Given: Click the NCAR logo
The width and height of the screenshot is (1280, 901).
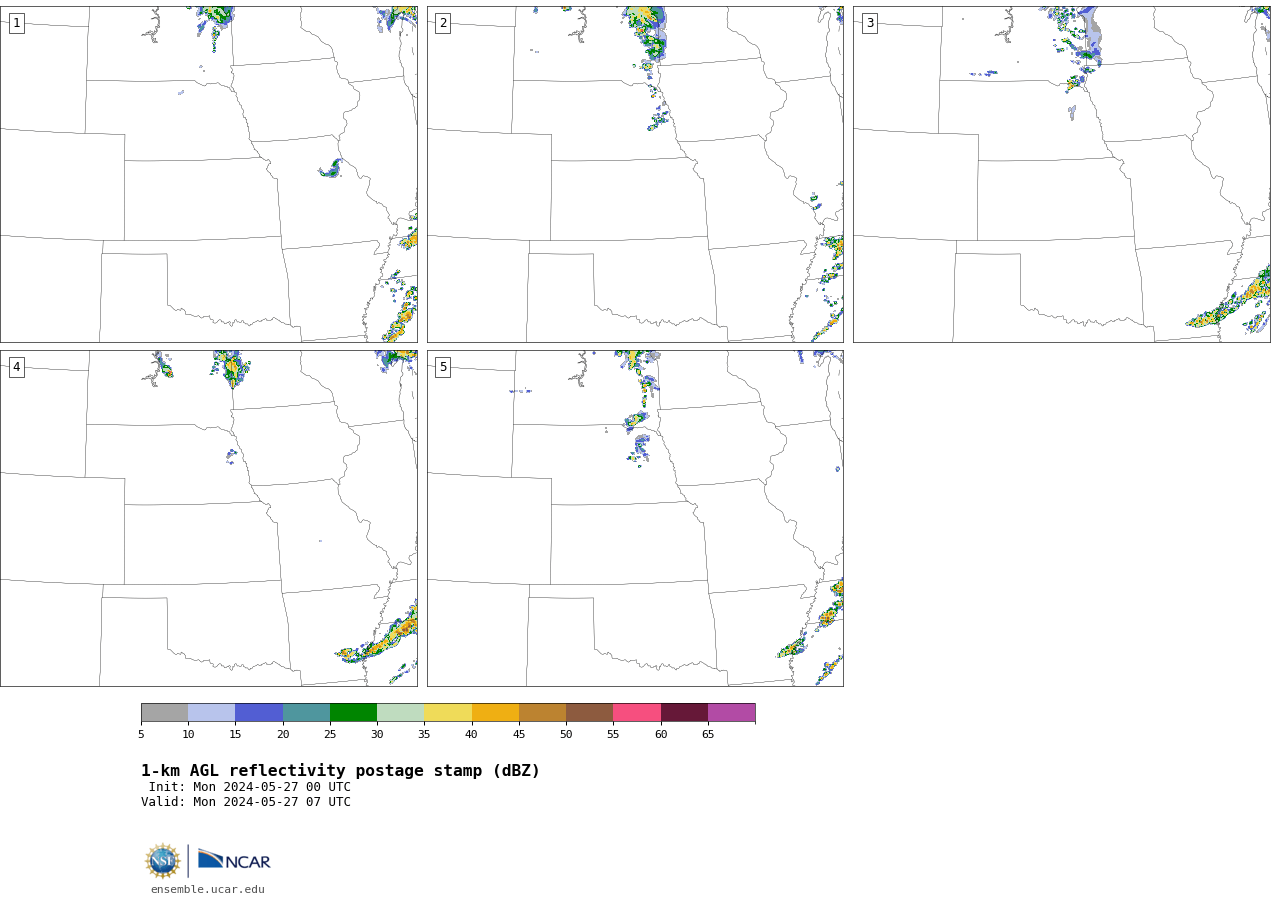Looking at the screenshot, I should pos(234,860).
